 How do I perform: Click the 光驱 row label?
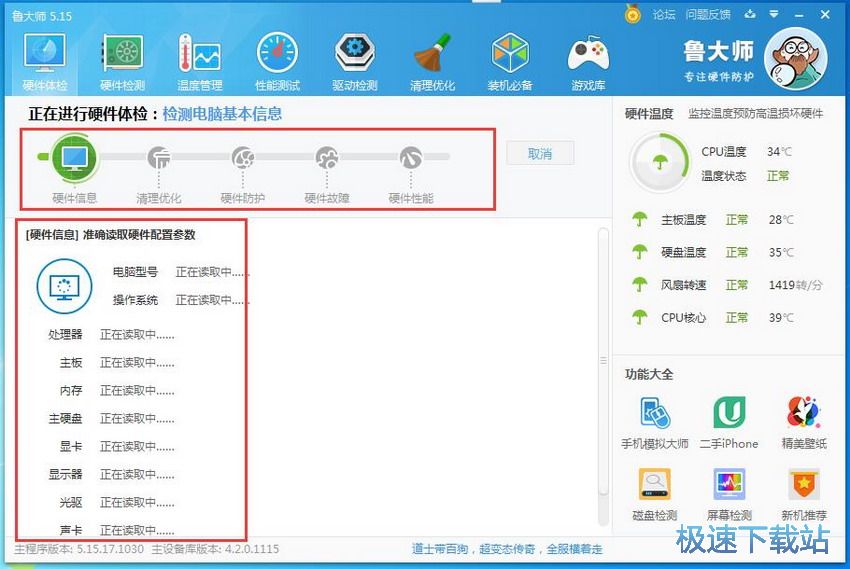click(x=71, y=502)
